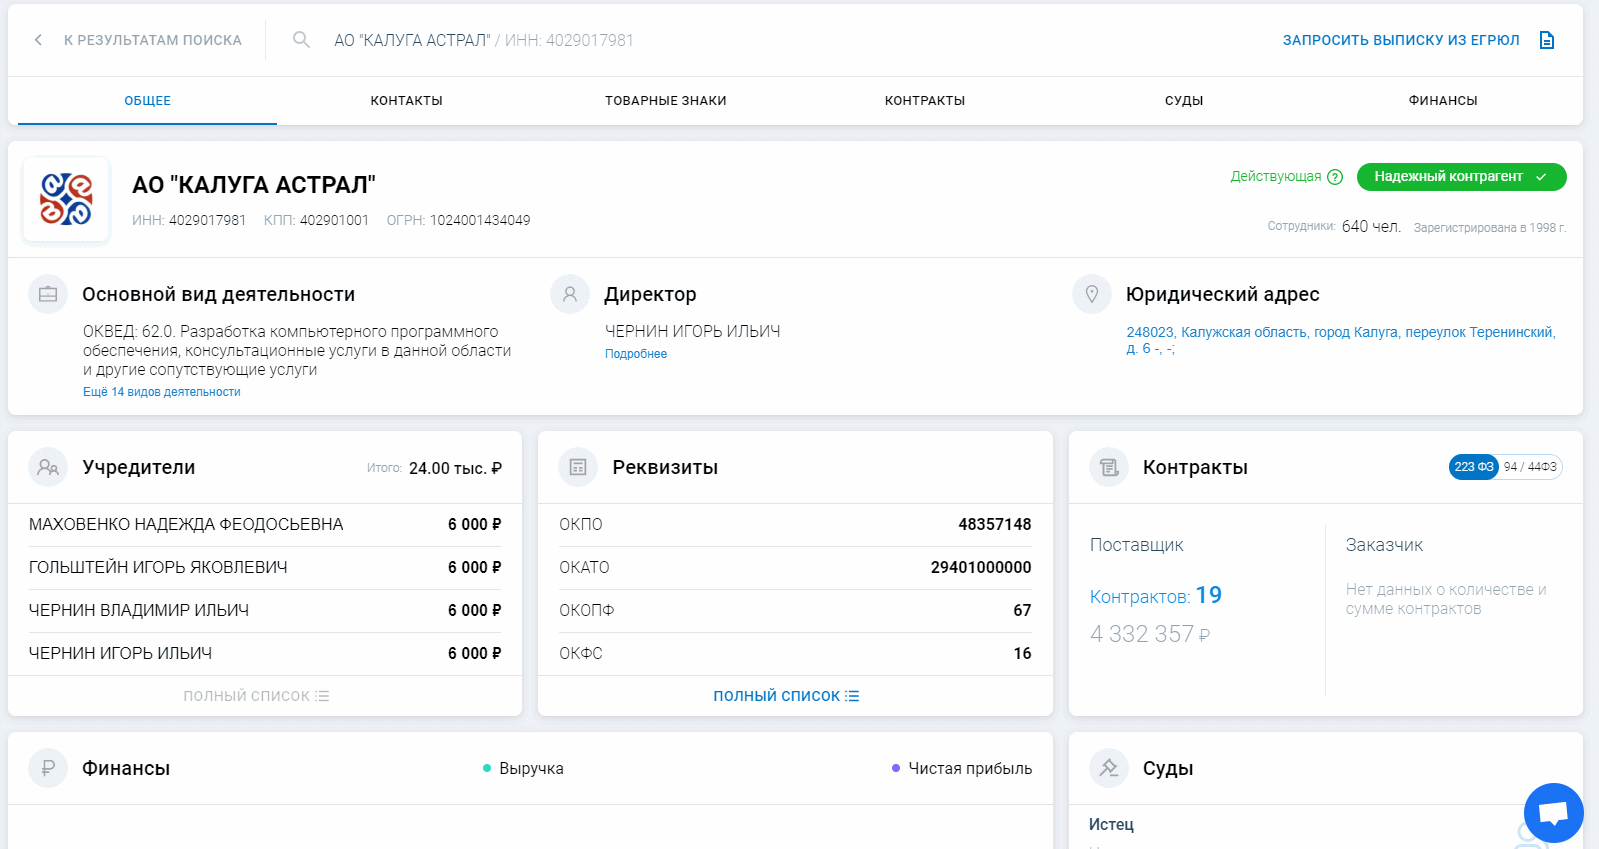Click the ОКОПФ value 67
1599x849 pixels.
(1022, 611)
